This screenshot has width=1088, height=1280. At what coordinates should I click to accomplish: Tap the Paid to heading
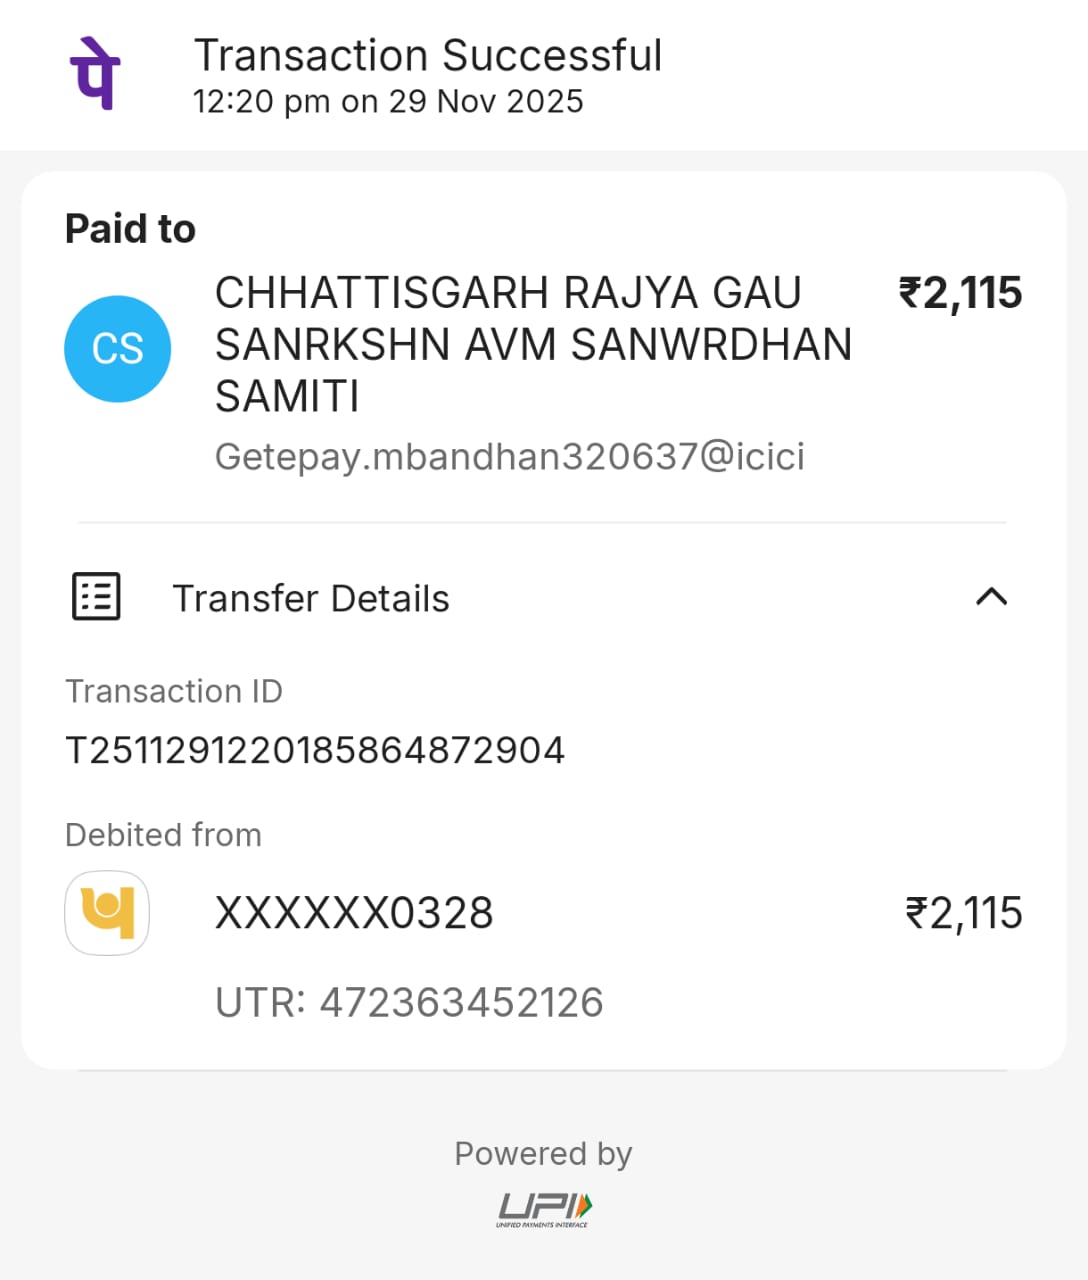130,229
